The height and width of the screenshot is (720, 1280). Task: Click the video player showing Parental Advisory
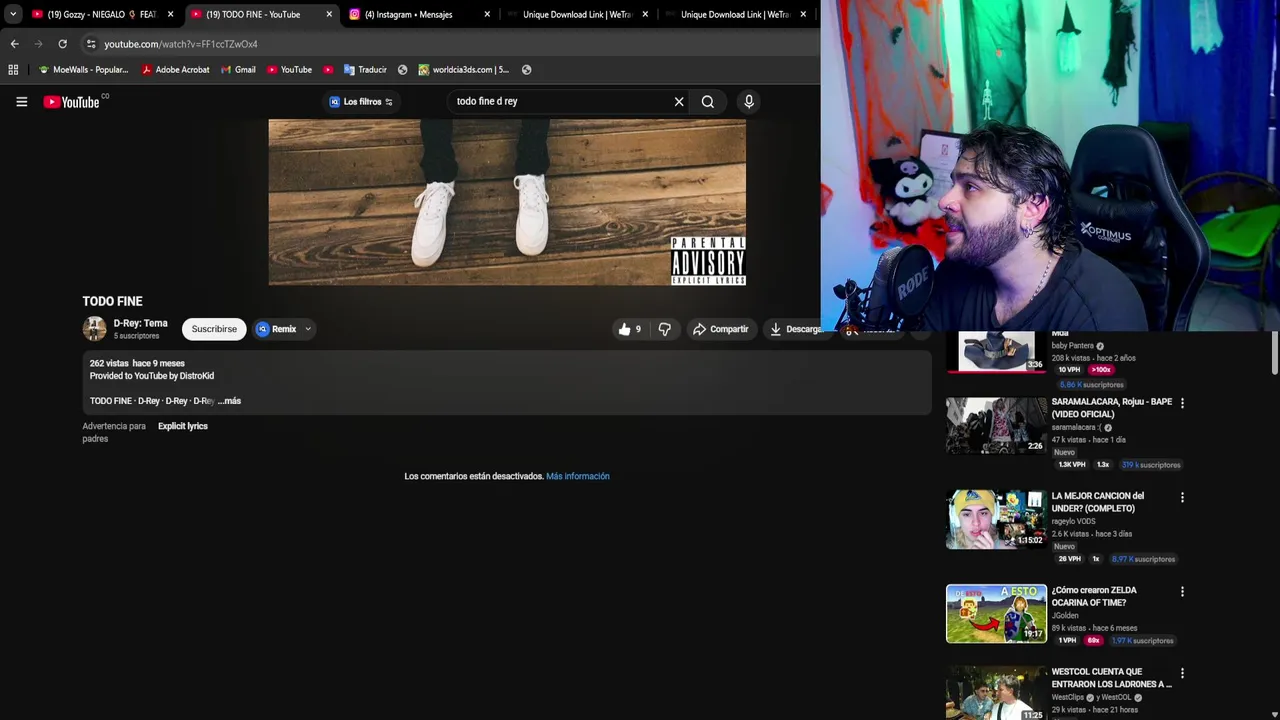pyautogui.click(x=507, y=203)
